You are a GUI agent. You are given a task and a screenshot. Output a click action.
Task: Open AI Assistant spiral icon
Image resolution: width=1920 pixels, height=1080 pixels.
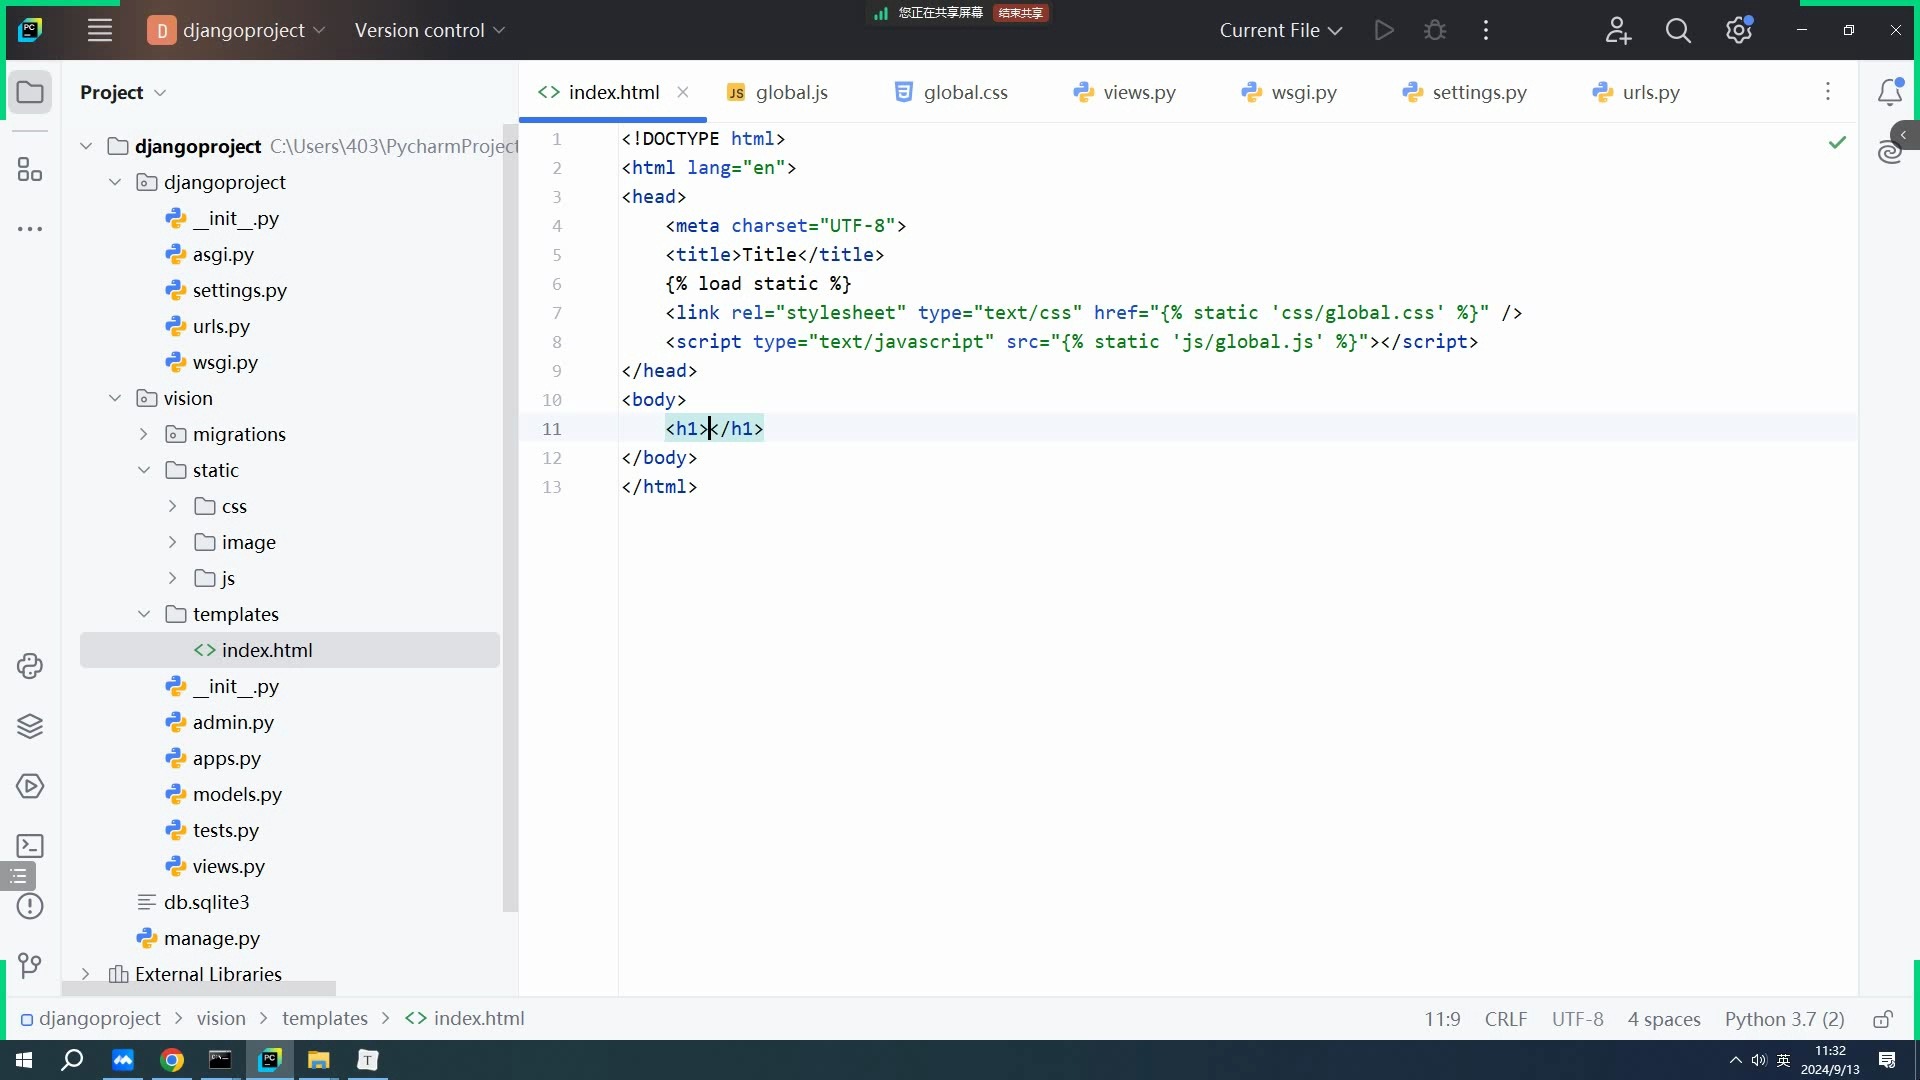pyautogui.click(x=1889, y=153)
